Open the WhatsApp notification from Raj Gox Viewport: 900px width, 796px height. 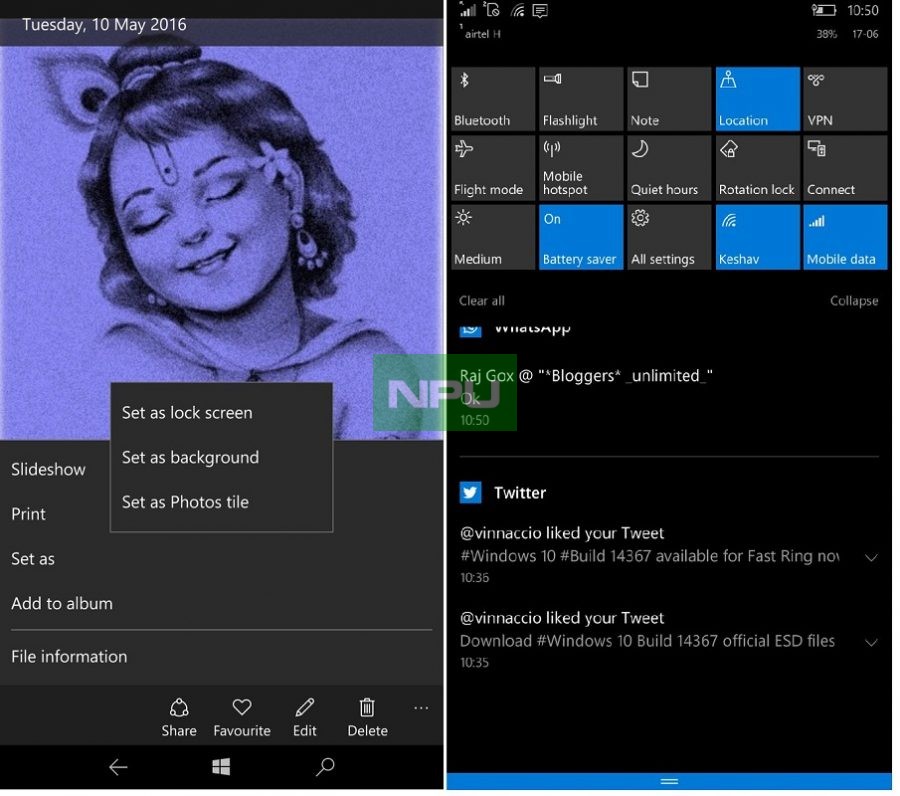click(x=669, y=396)
